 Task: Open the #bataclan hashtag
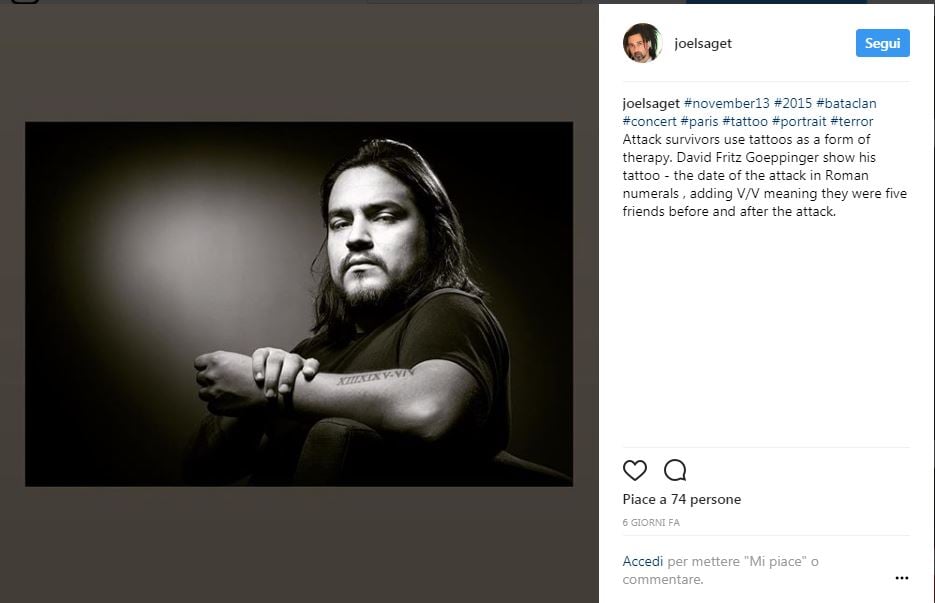click(x=846, y=103)
